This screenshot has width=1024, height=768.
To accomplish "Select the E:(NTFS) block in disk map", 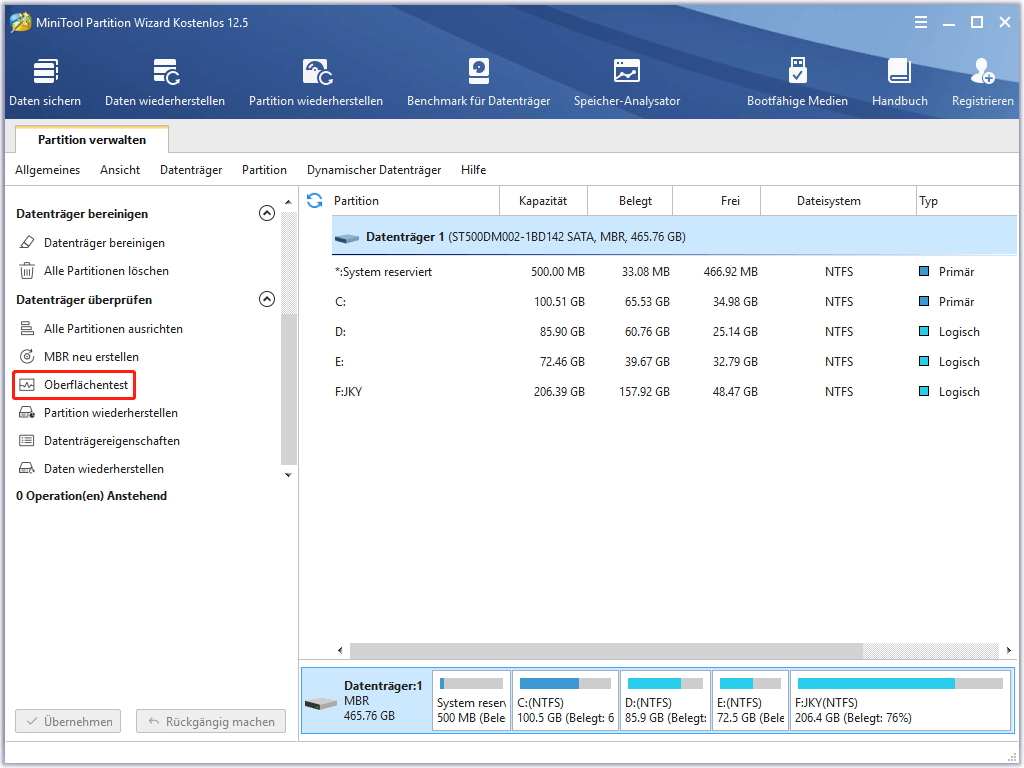I will pyautogui.click(x=750, y=700).
